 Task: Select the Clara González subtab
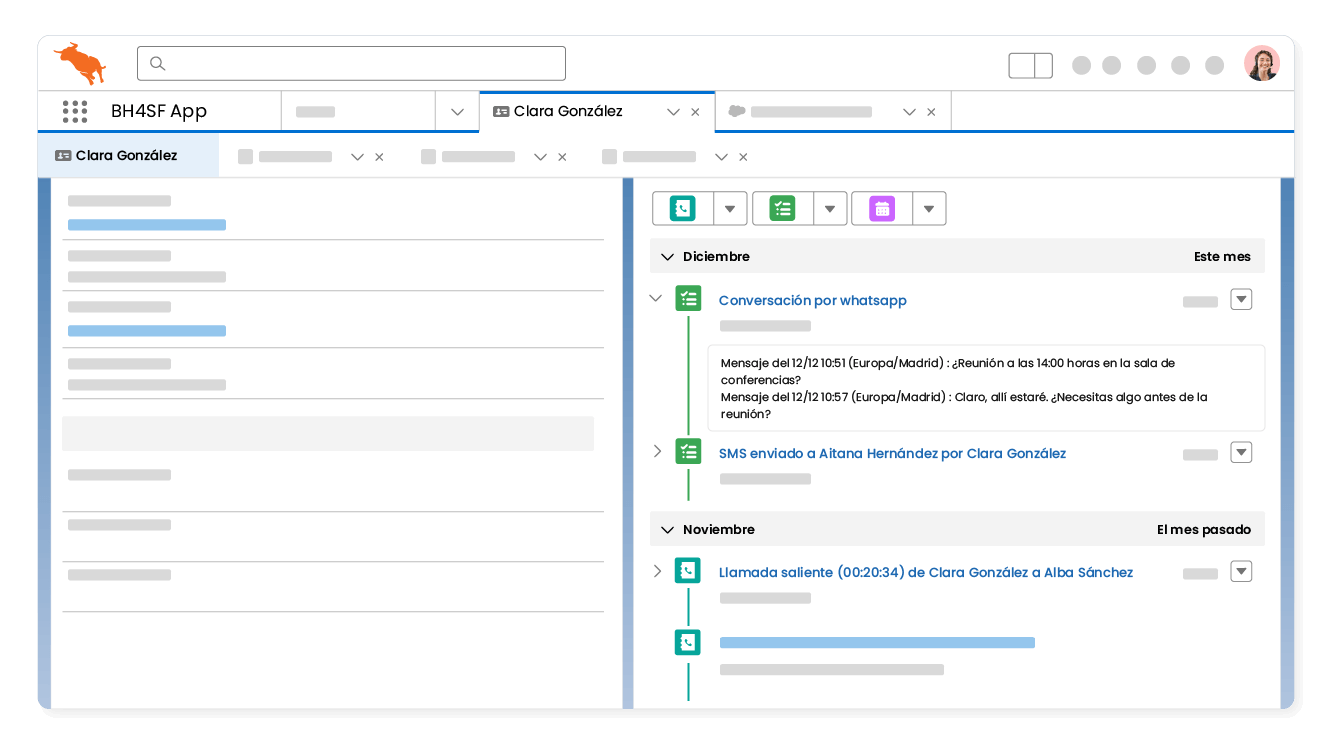coord(126,156)
